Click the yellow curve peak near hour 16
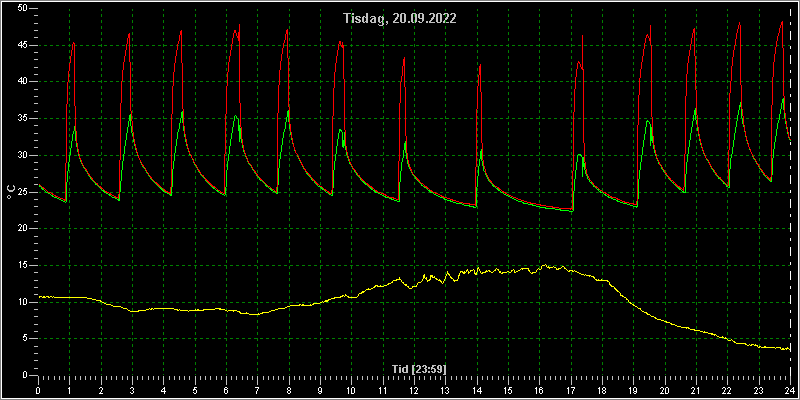Screen dimensions: 800x400 [x=545, y=265]
